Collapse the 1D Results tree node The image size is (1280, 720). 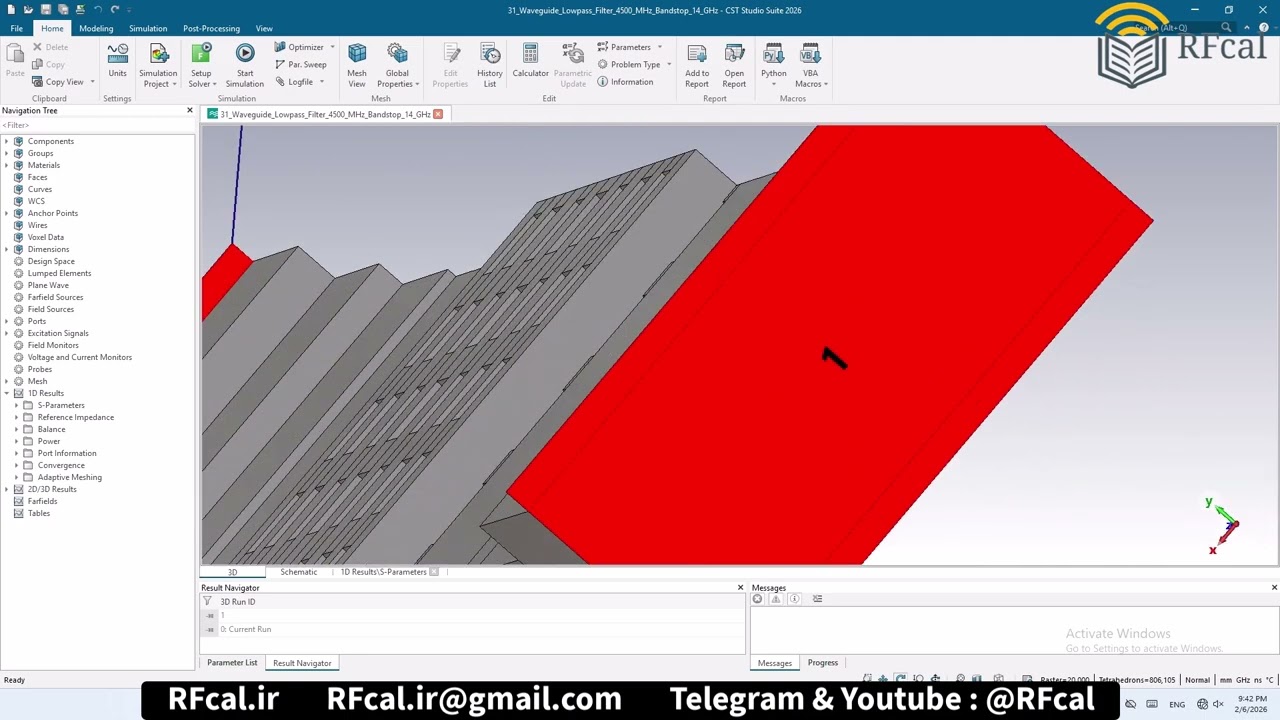[6, 393]
